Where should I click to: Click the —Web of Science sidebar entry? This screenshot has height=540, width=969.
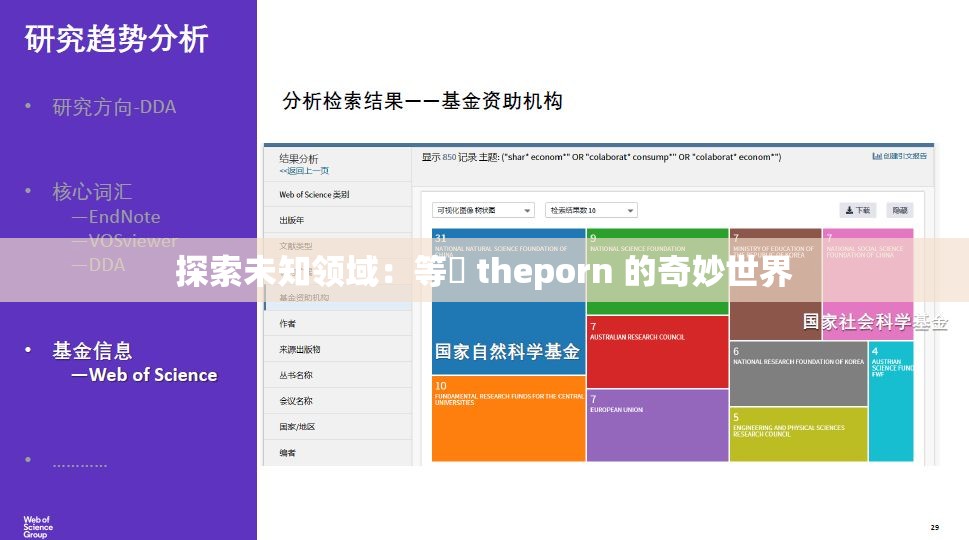point(145,375)
